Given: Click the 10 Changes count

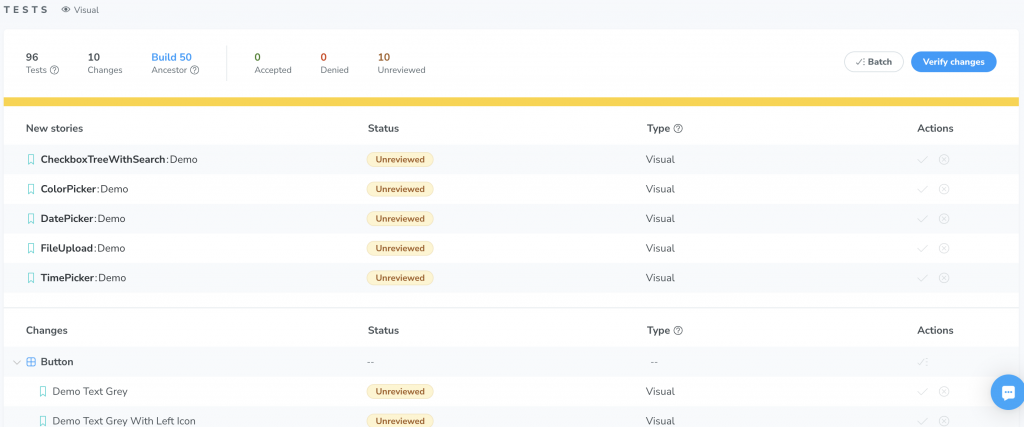Looking at the screenshot, I should pyautogui.click(x=104, y=63).
